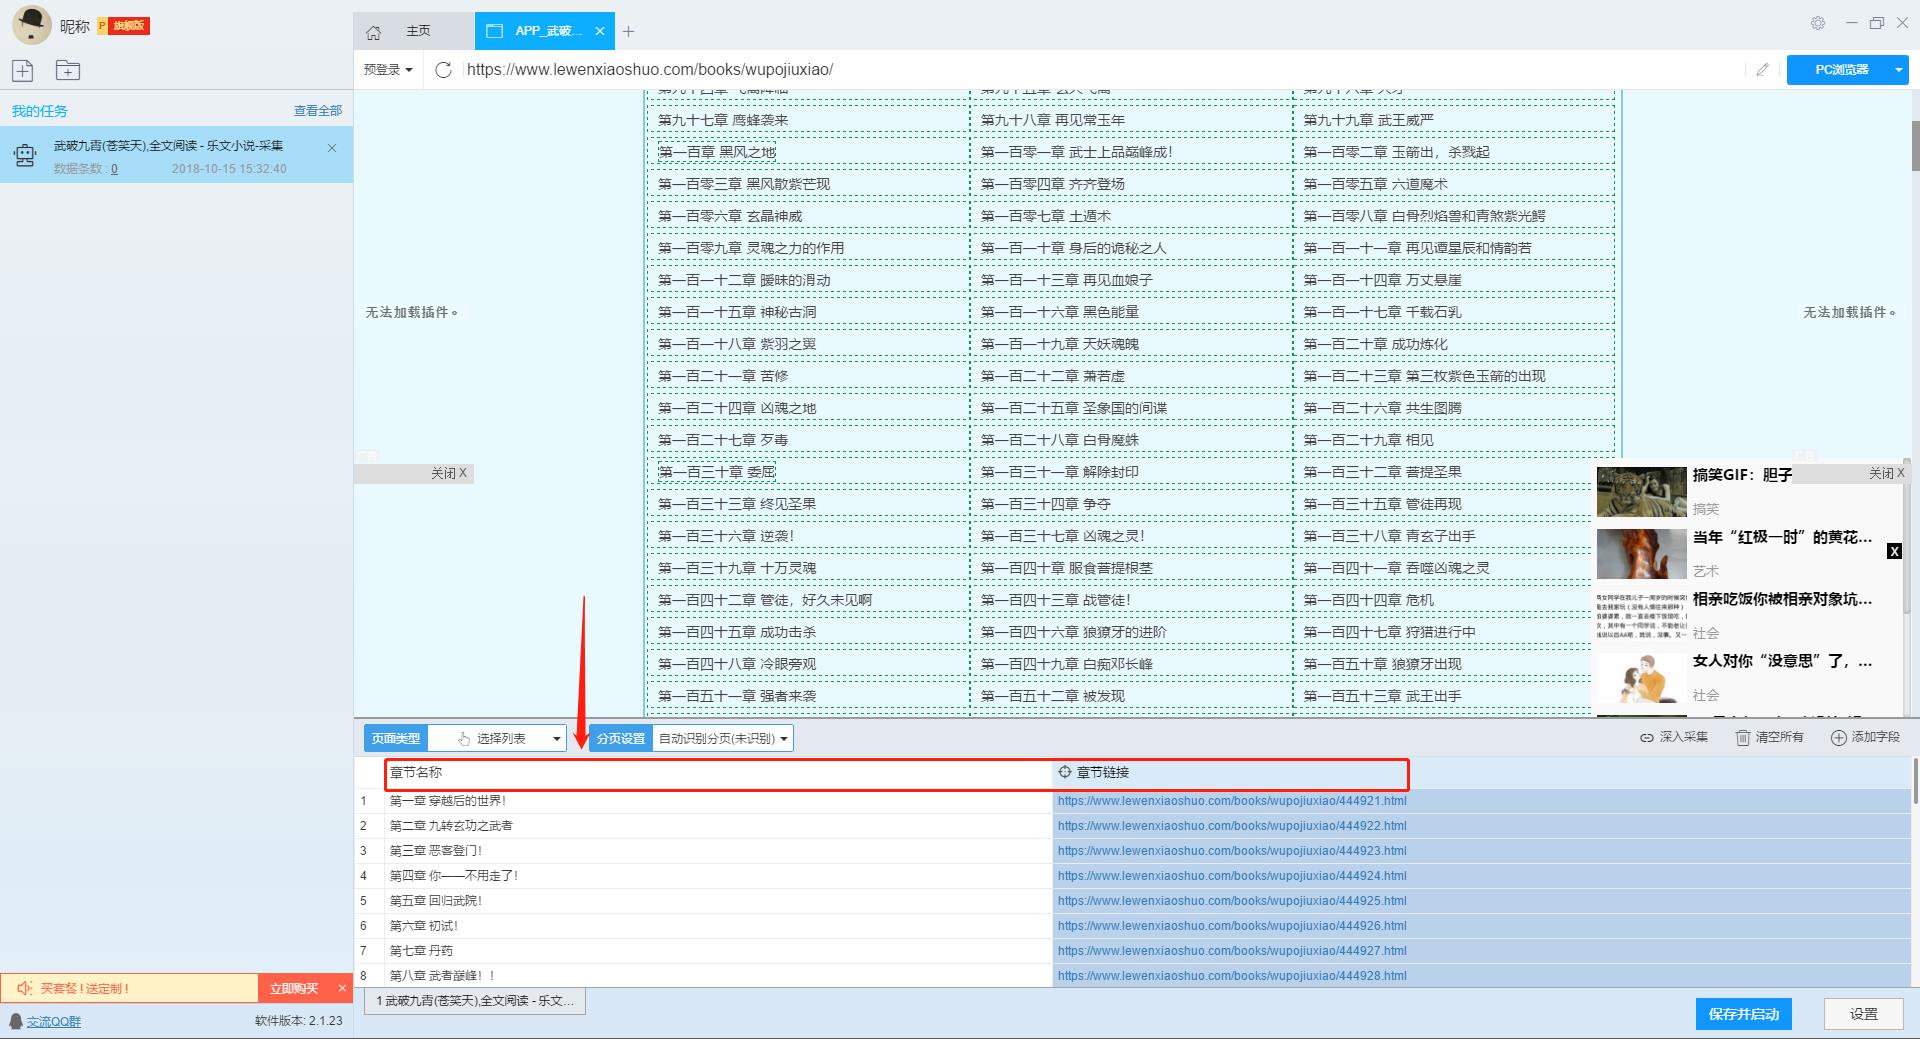
Task: Close left ad with 关闭X
Action: click(x=449, y=473)
